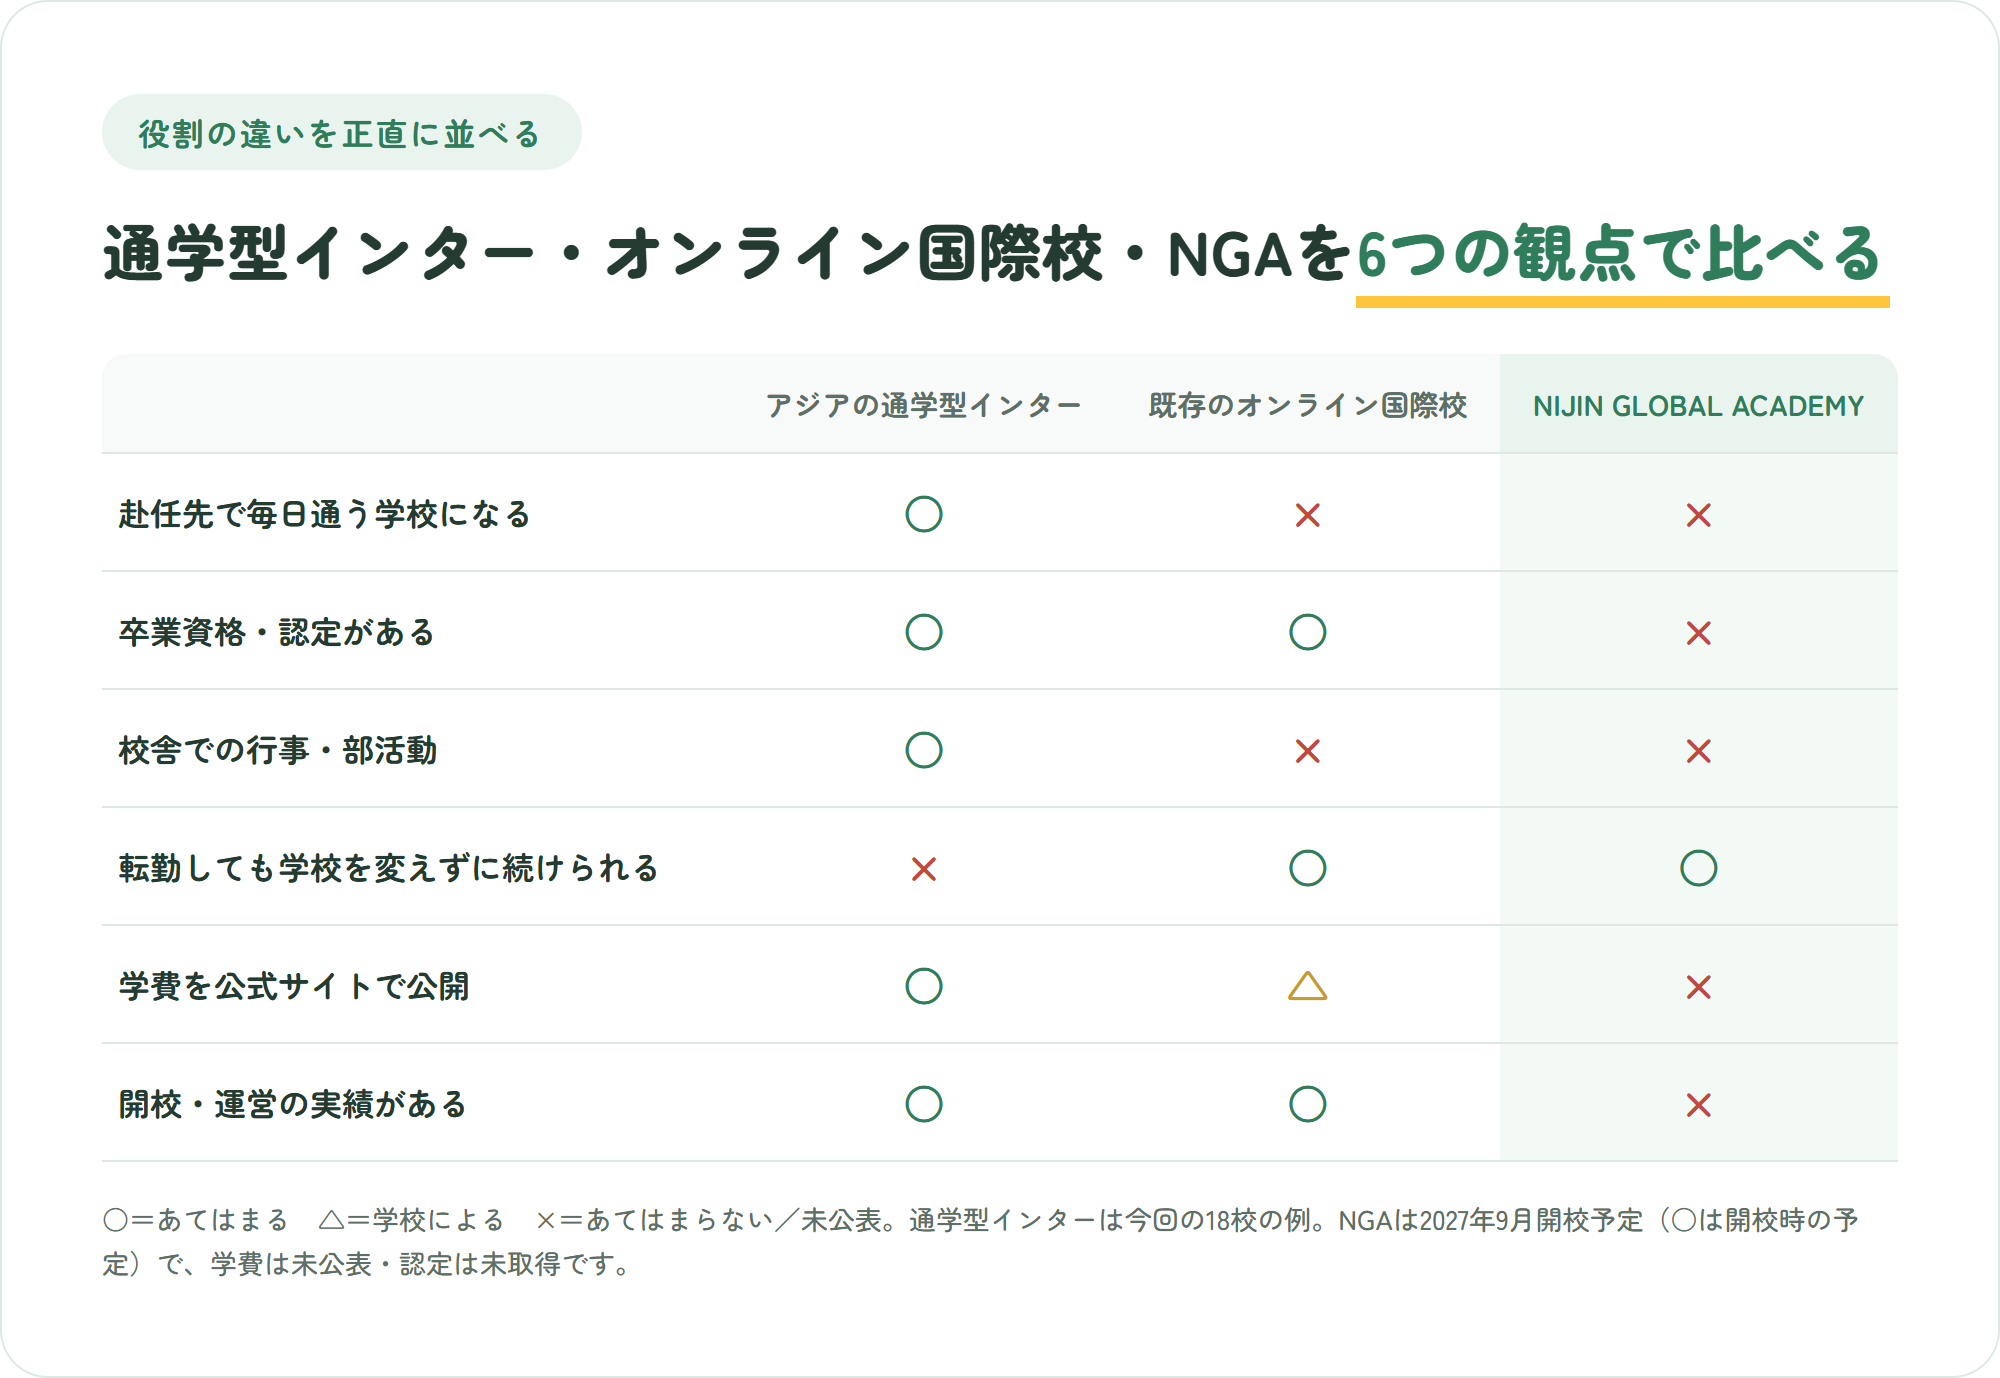The image size is (2000, 1378).
Task: Click the row label 卒業資格・認定がある
Action: coord(277,632)
